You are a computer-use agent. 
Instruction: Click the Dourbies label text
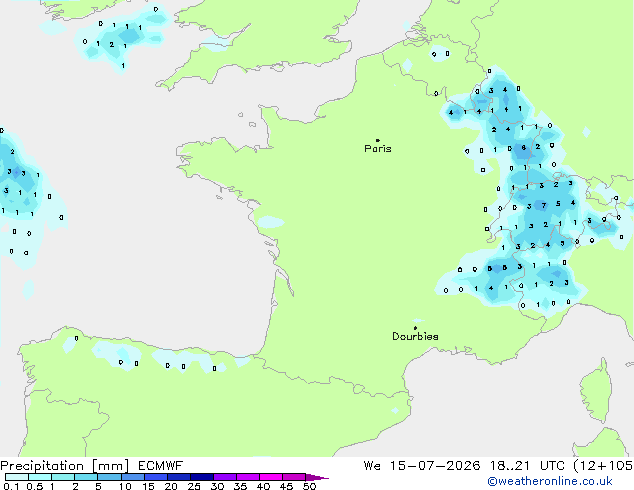[x=415, y=336]
